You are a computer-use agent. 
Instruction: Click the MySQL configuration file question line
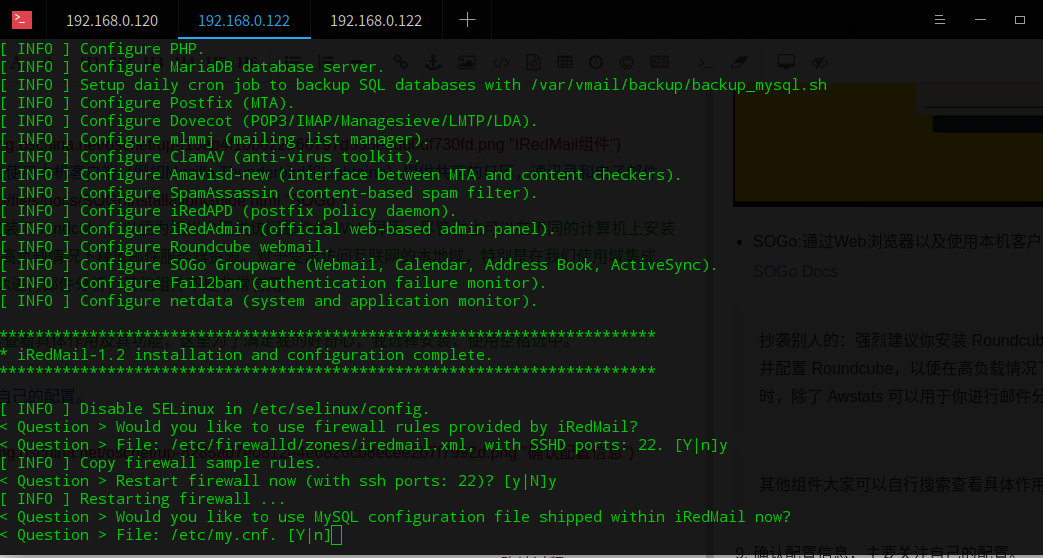pyautogui.click(x=395, y=516)
